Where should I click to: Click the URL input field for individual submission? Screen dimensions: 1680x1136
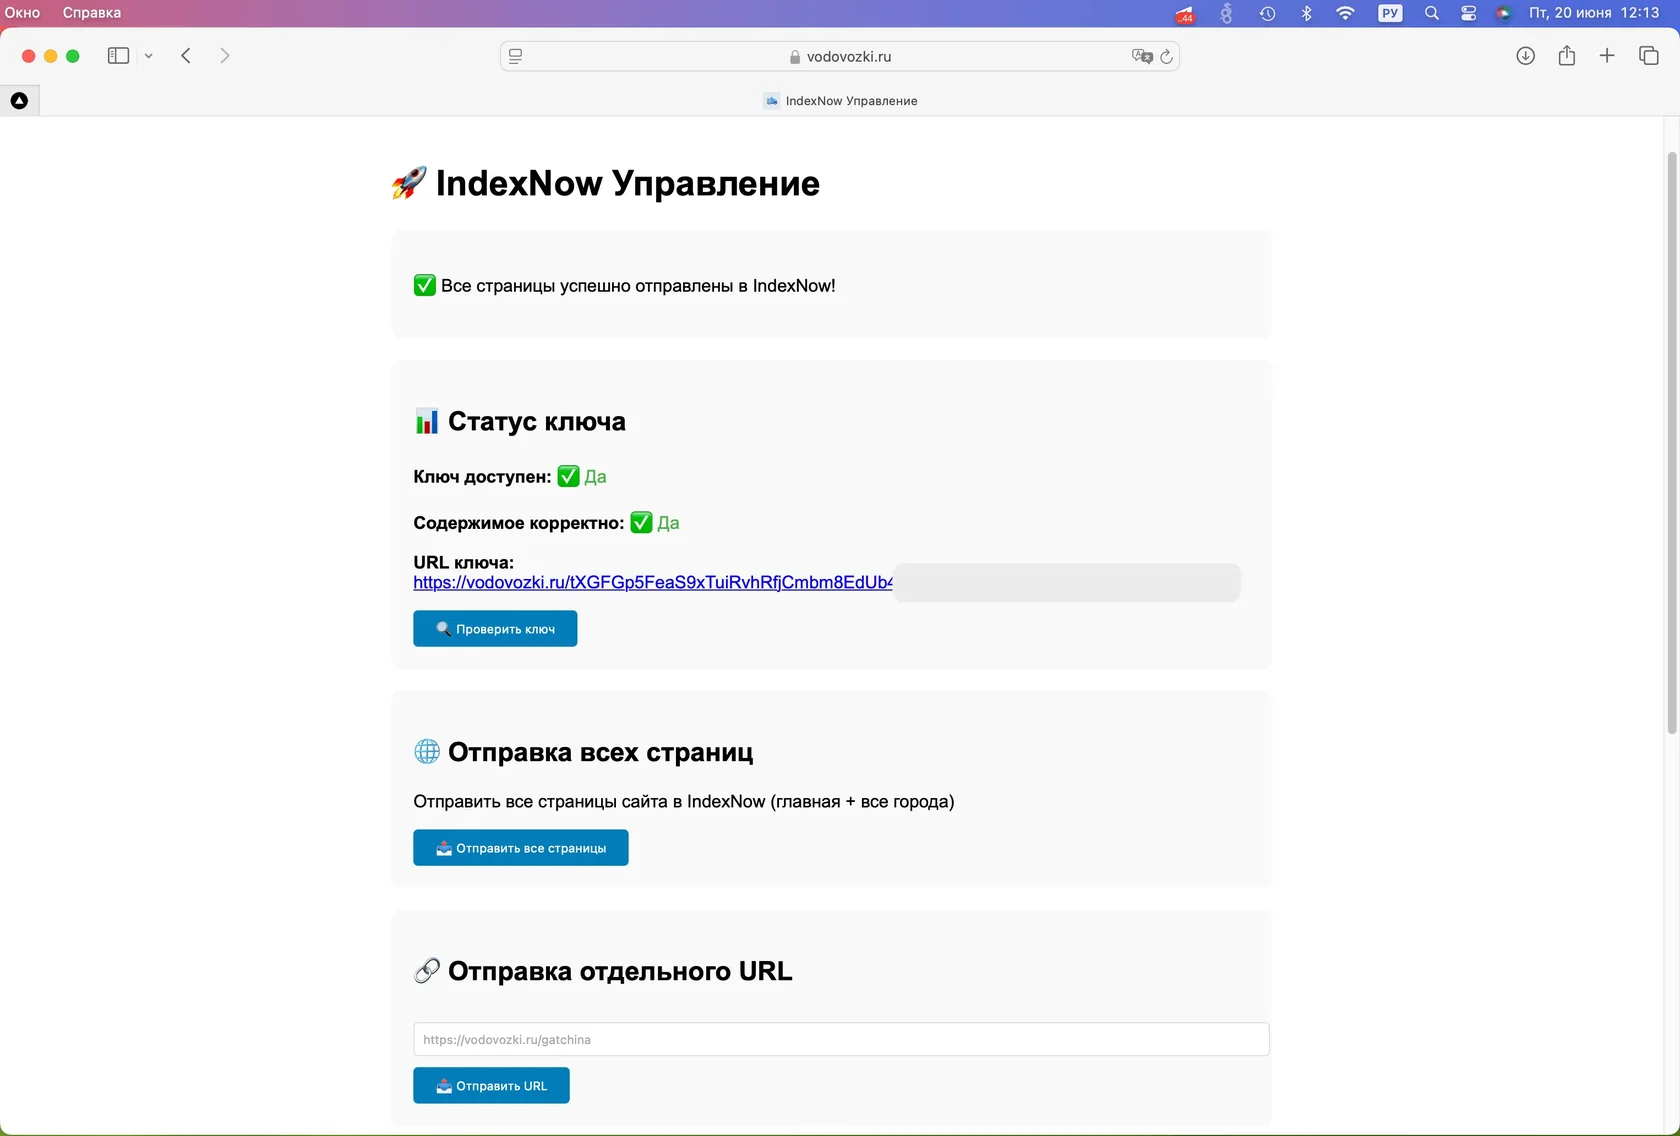(x=840, y=1039)
